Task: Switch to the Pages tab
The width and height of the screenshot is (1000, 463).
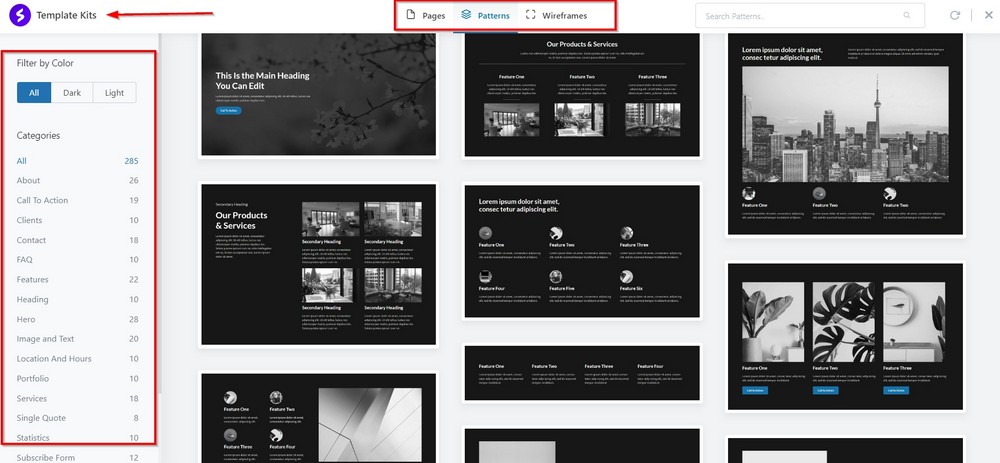Action: click(425, 15)
